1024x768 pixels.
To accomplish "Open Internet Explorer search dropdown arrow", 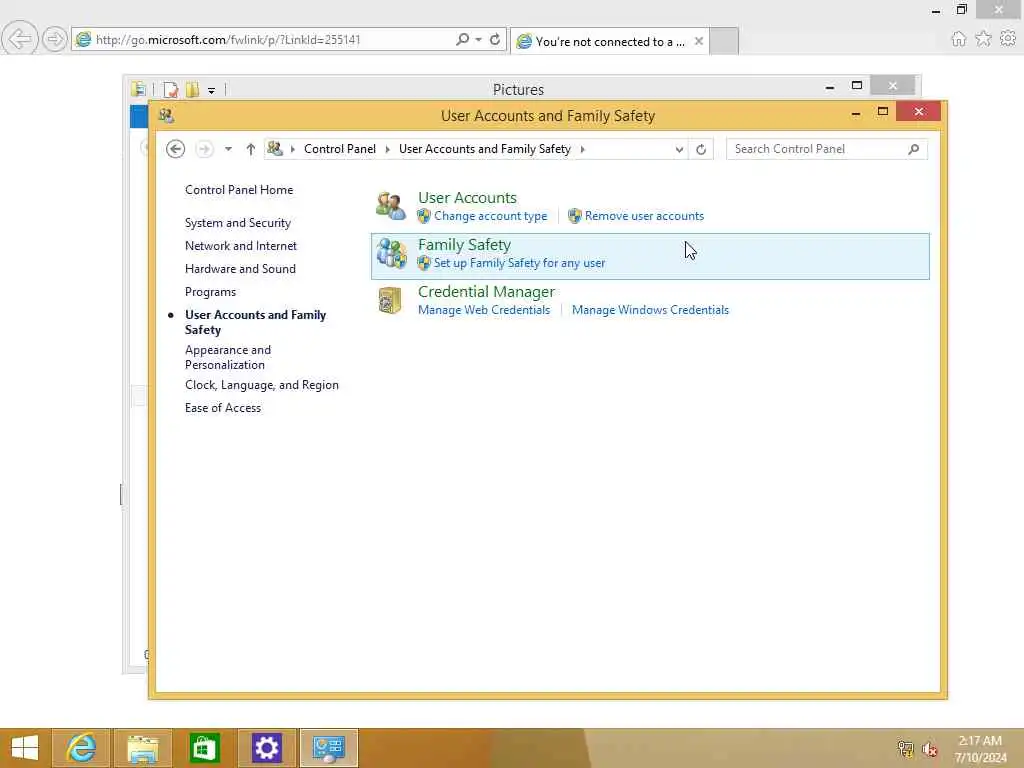I will click(x=479, y=39).
